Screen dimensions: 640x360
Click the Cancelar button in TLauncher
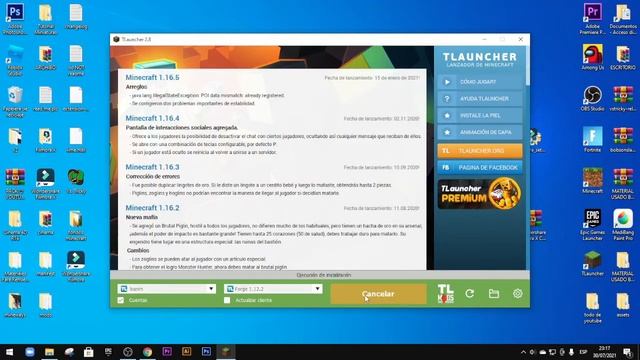click(x=378, y=294)
